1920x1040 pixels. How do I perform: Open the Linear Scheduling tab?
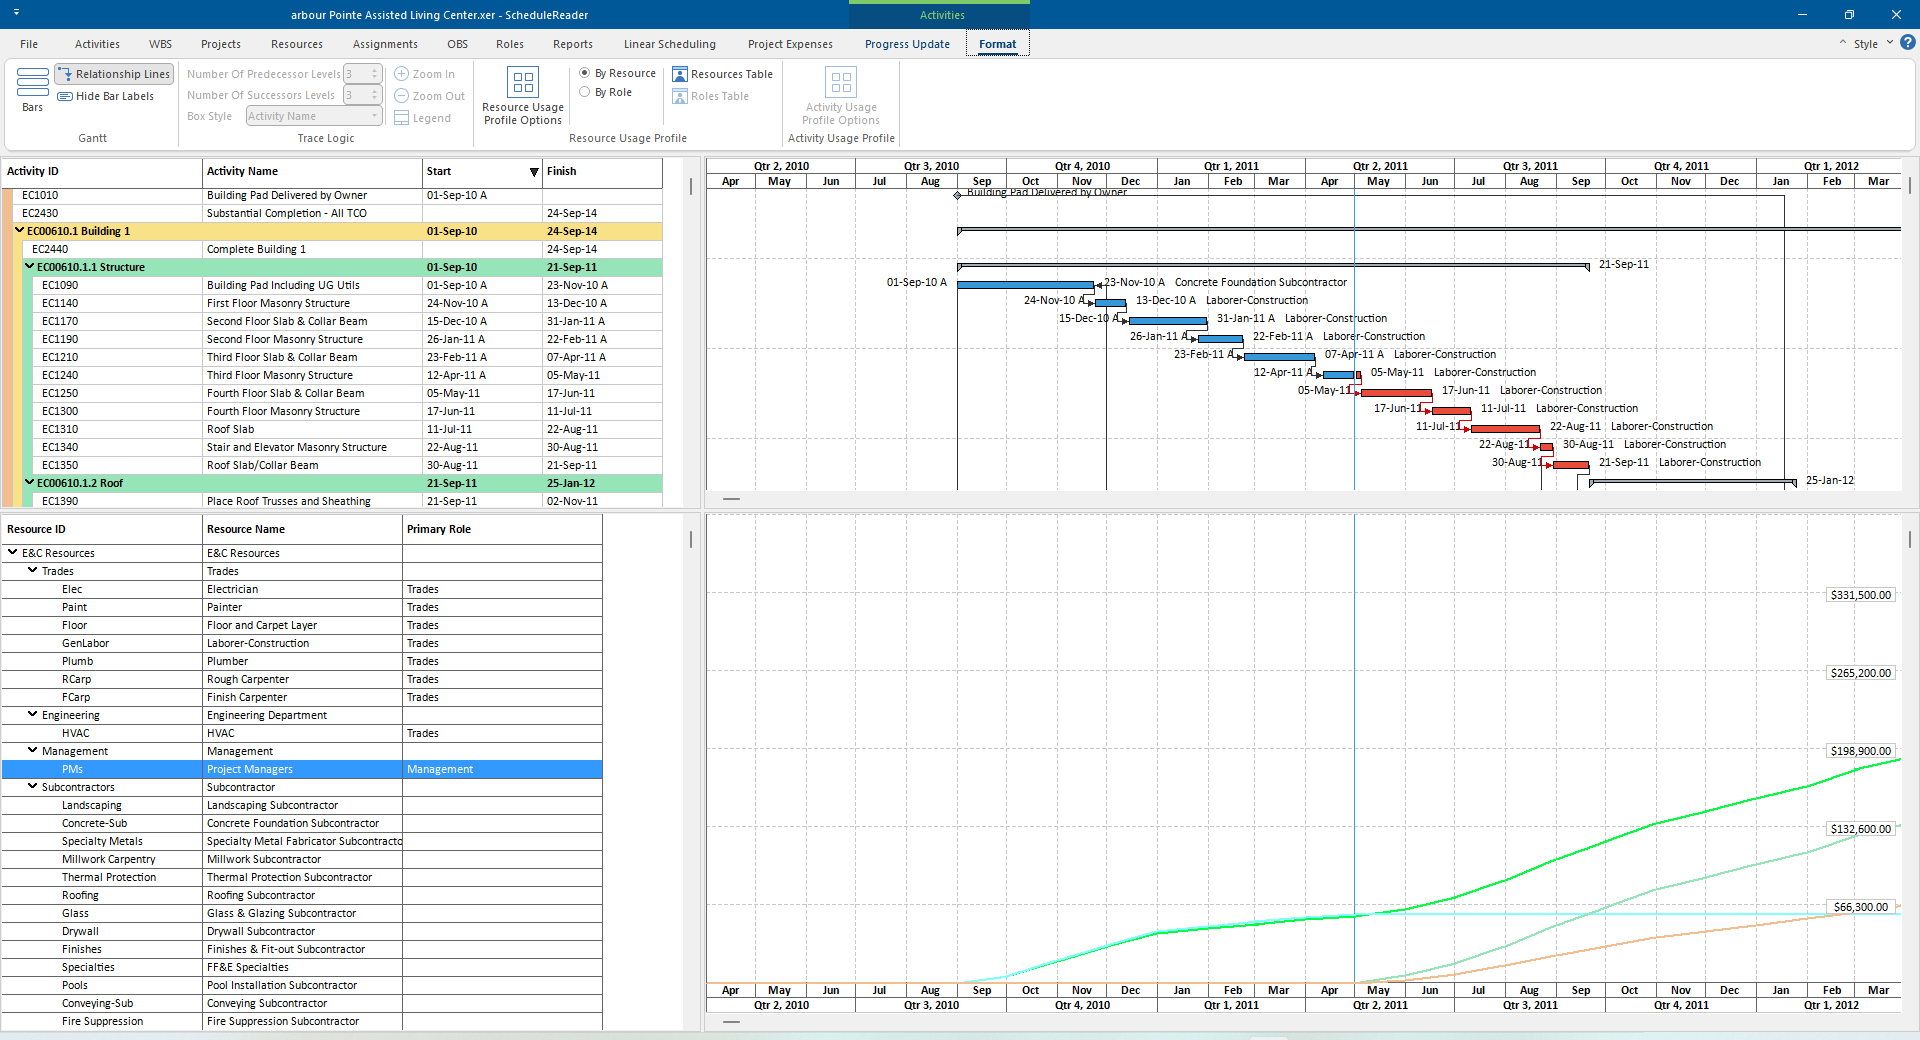(x=669, y=43)
